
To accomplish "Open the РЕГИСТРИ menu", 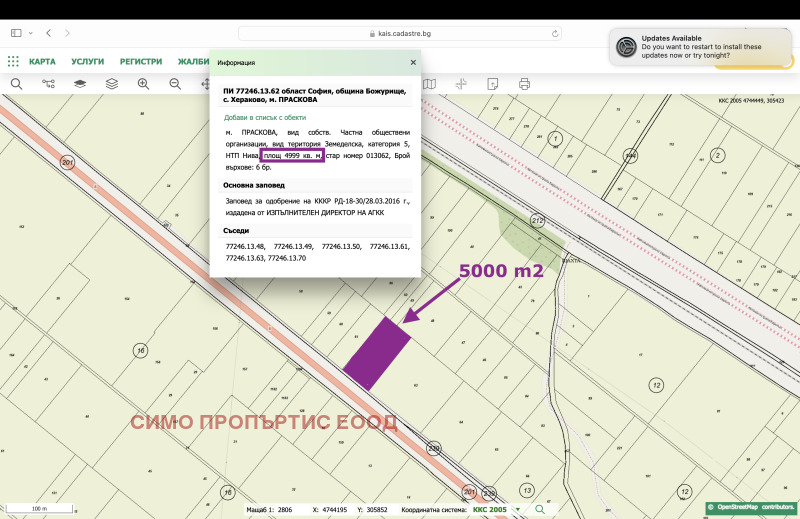I will (x=141, y=61).
